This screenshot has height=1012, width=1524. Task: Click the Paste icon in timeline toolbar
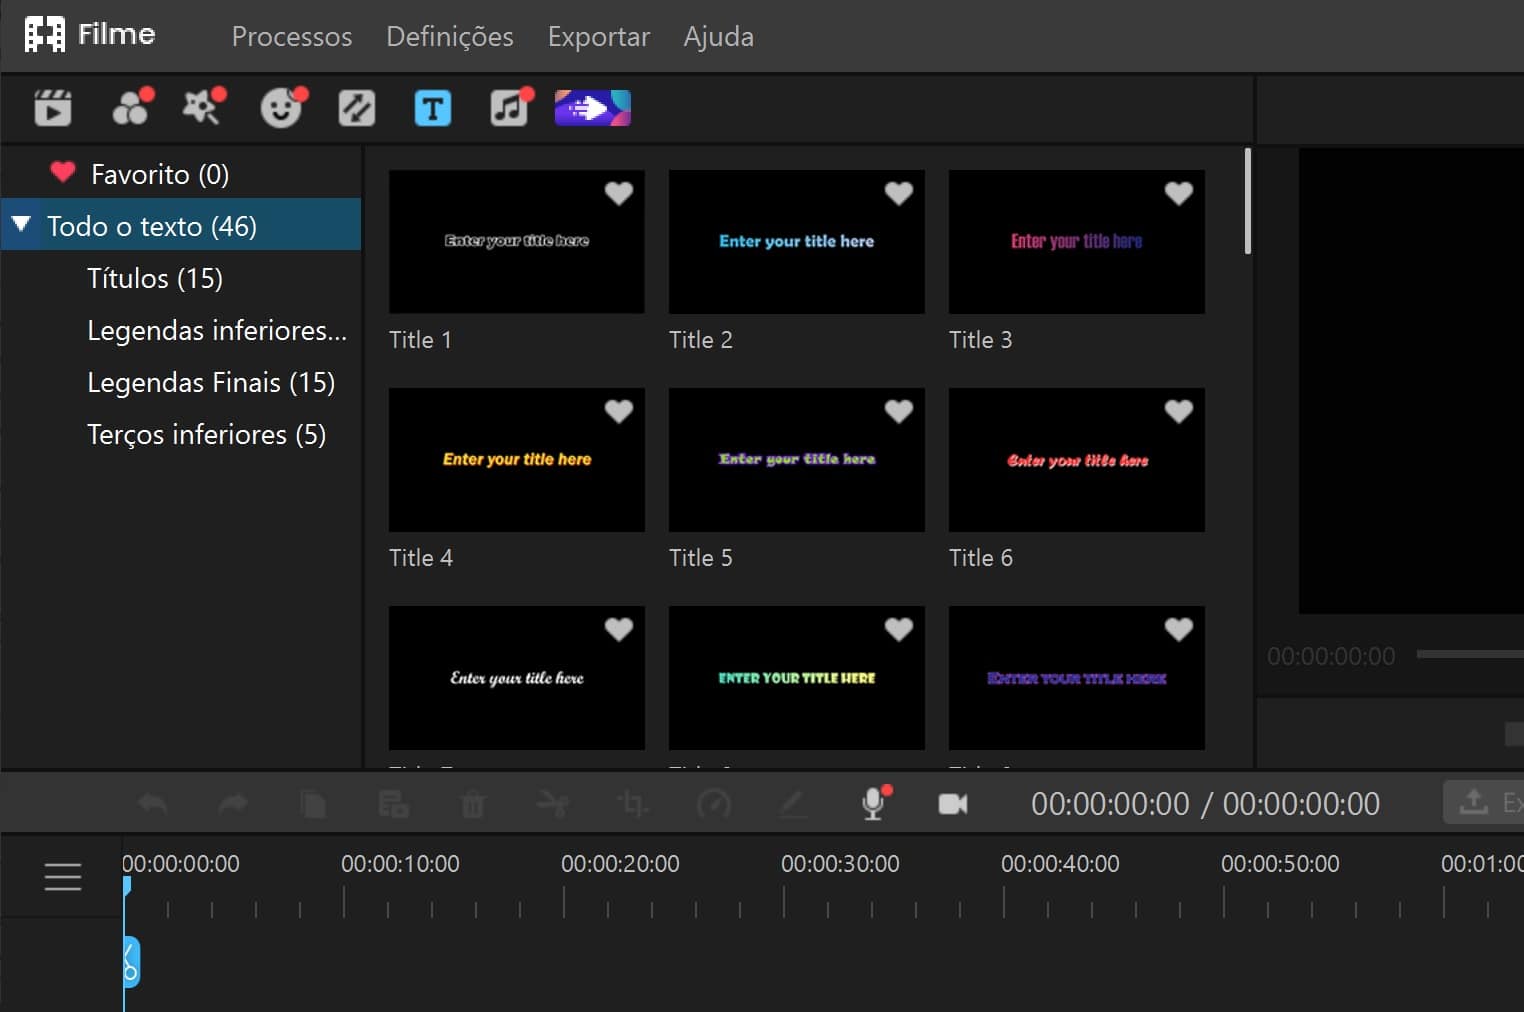pos(393,804)
